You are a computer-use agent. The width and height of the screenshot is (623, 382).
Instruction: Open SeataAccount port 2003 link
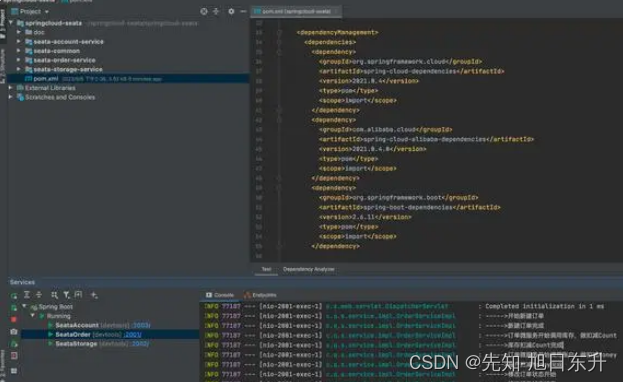[141, 325]
